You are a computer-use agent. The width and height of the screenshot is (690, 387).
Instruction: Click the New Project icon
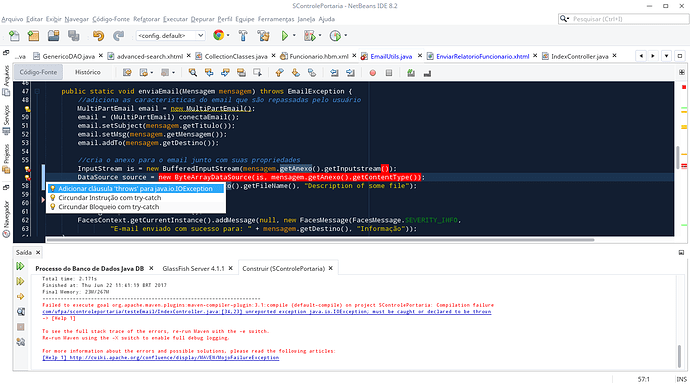33,36
